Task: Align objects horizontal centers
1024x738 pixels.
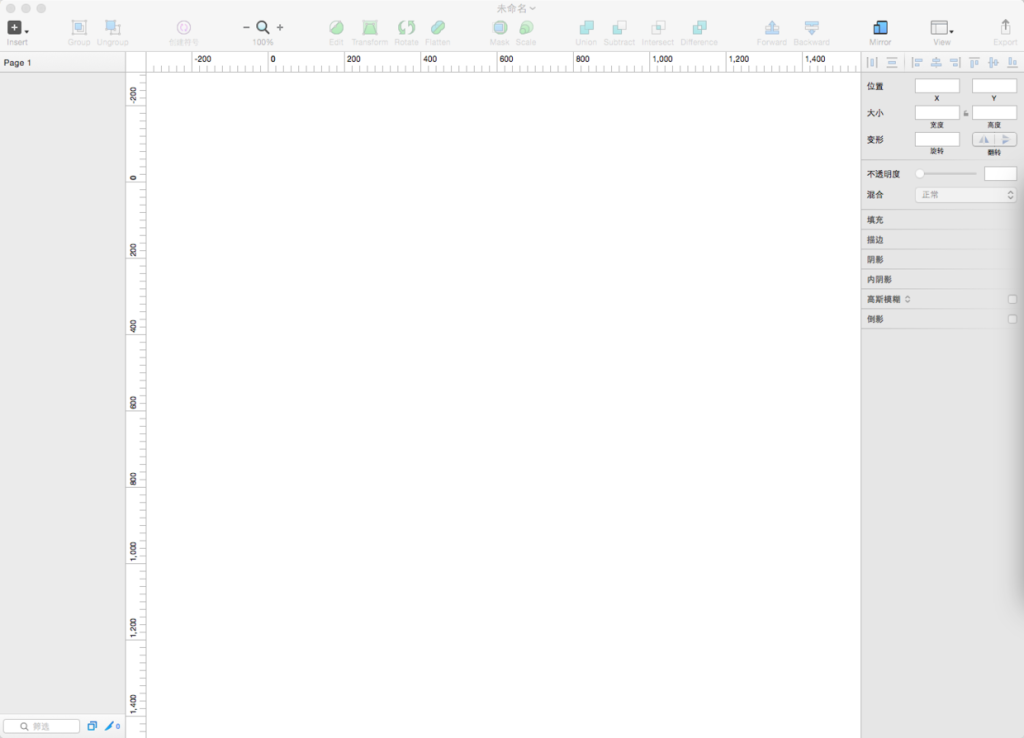Action: coord(936,63)
